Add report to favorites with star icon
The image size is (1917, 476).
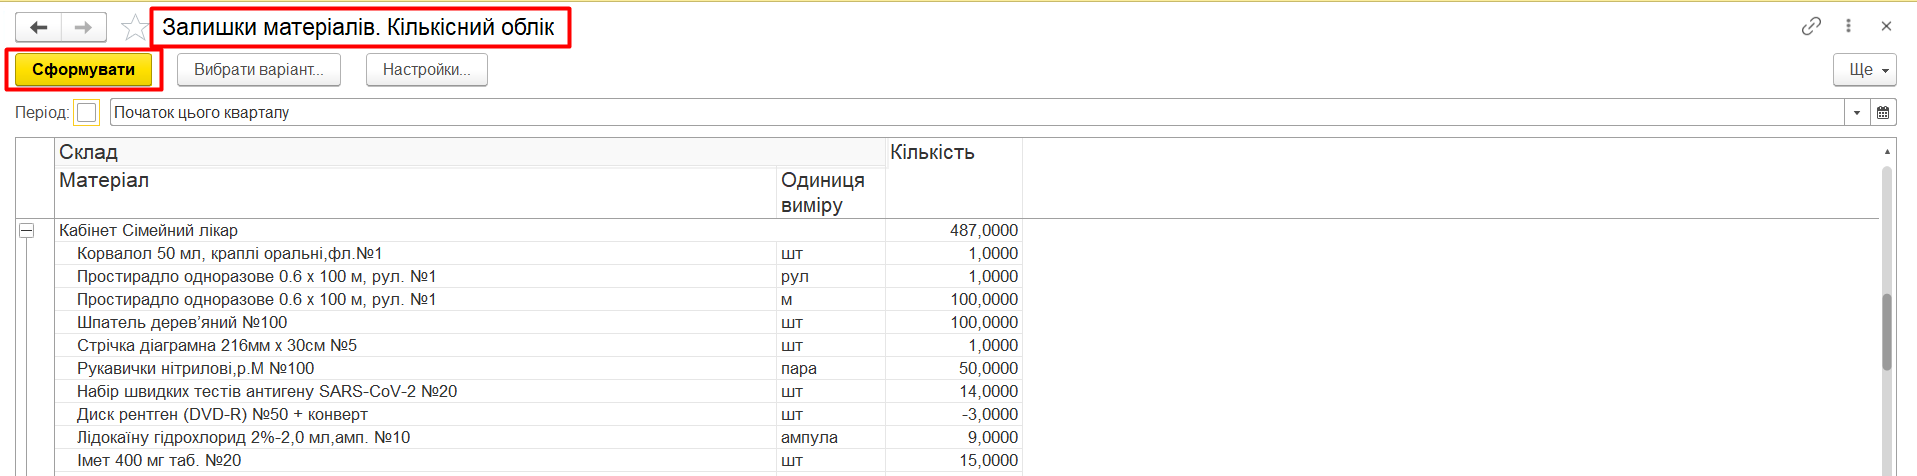pyautogui.click(x=134, y=28)
